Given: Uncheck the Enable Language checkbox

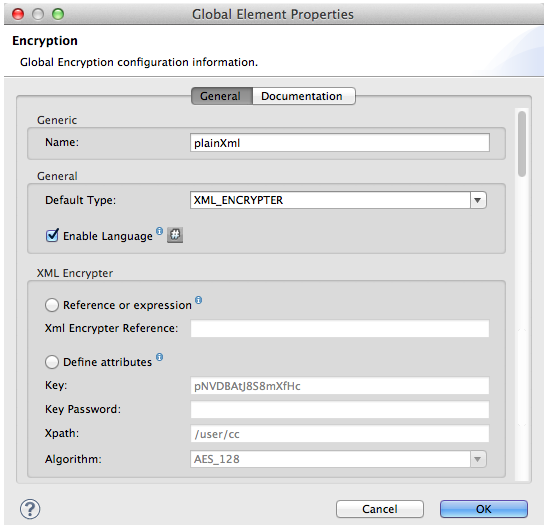Looking at the screenshot, I should pyautogui.click(x=52, y=235).
